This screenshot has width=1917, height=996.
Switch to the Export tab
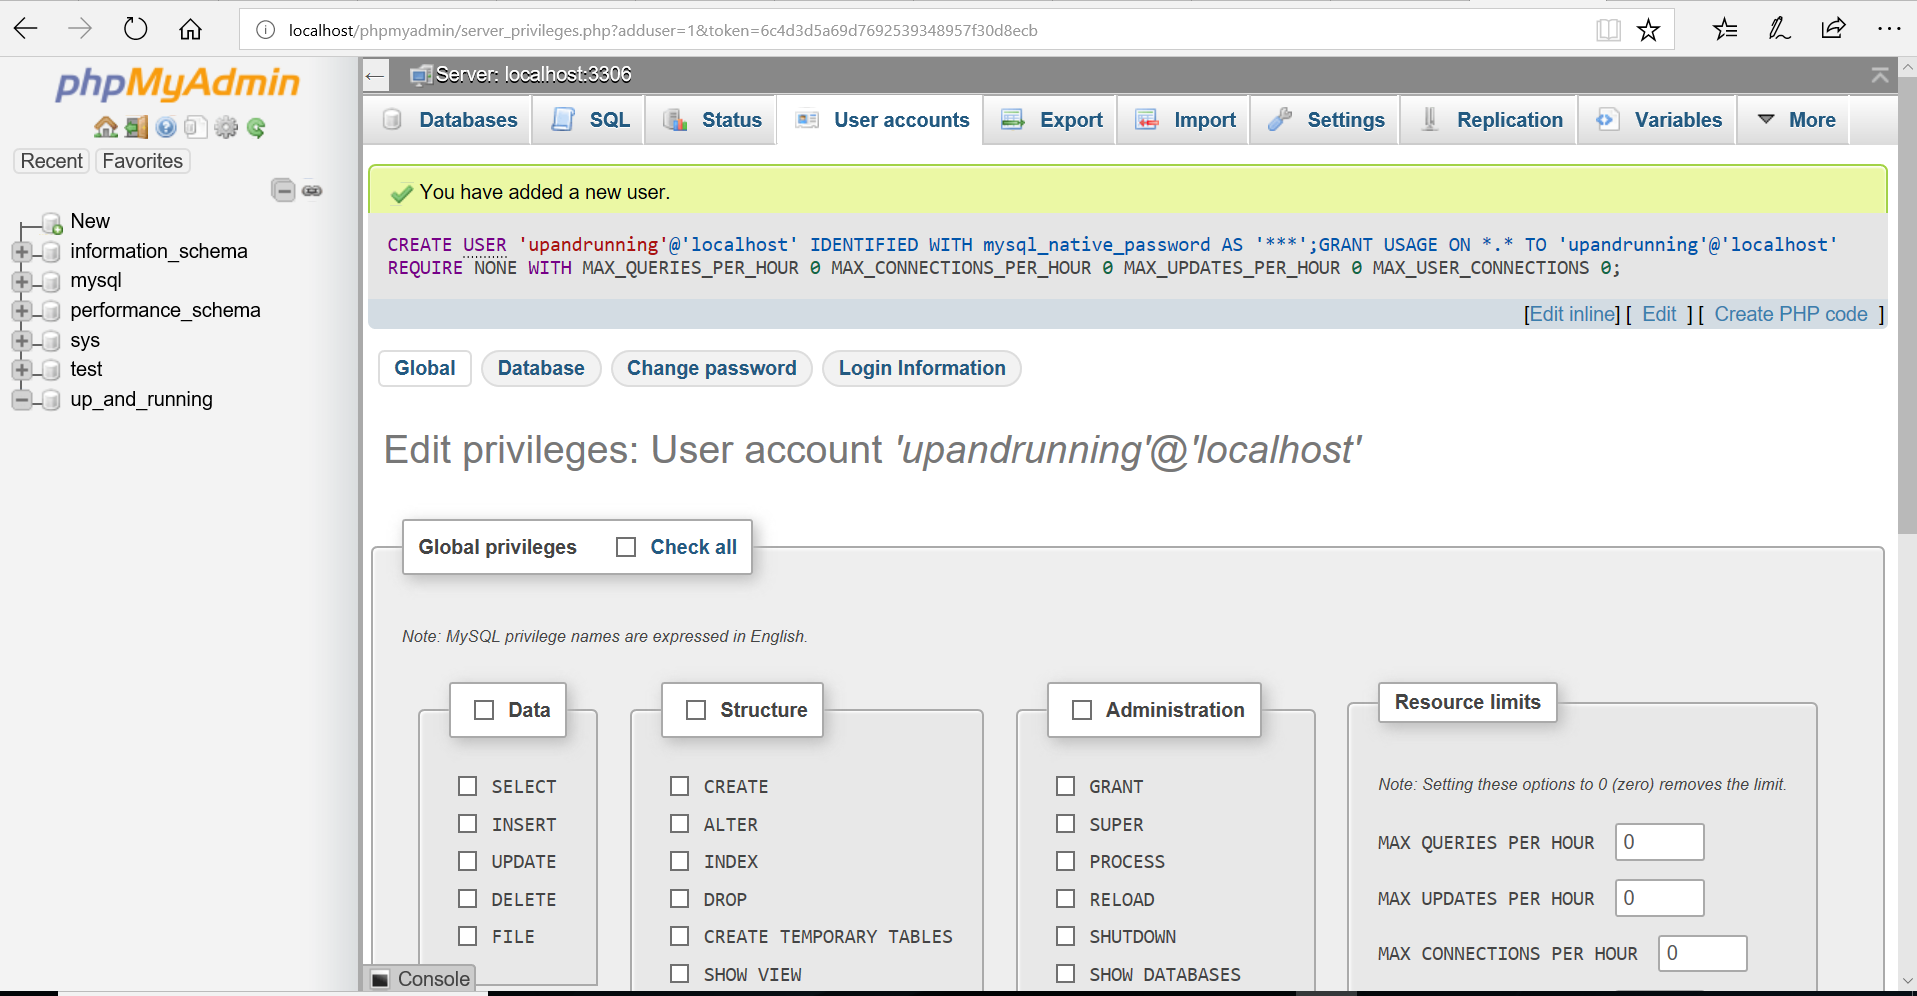[x=1051, y=120]
